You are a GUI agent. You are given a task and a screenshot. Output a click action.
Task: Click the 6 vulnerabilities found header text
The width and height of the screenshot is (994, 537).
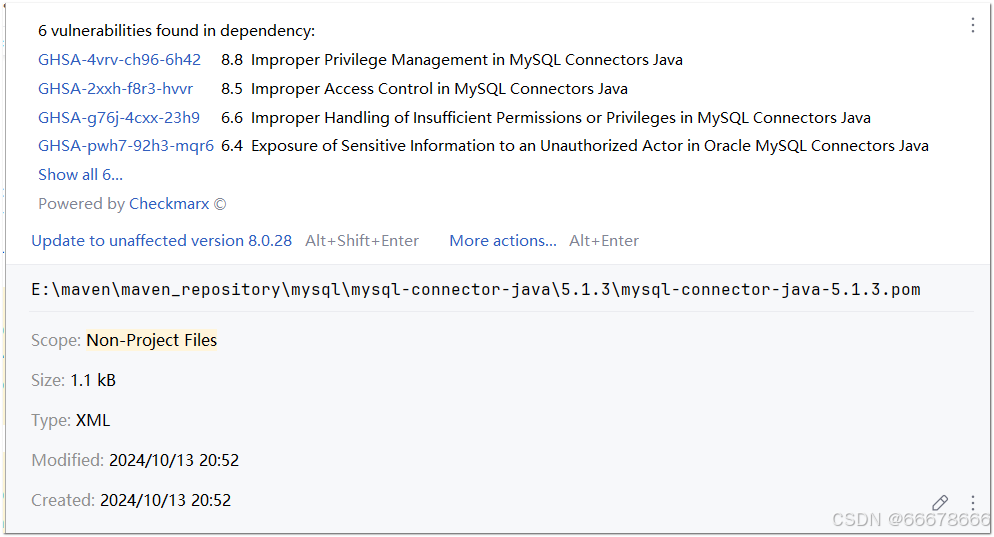pos(176,31)
